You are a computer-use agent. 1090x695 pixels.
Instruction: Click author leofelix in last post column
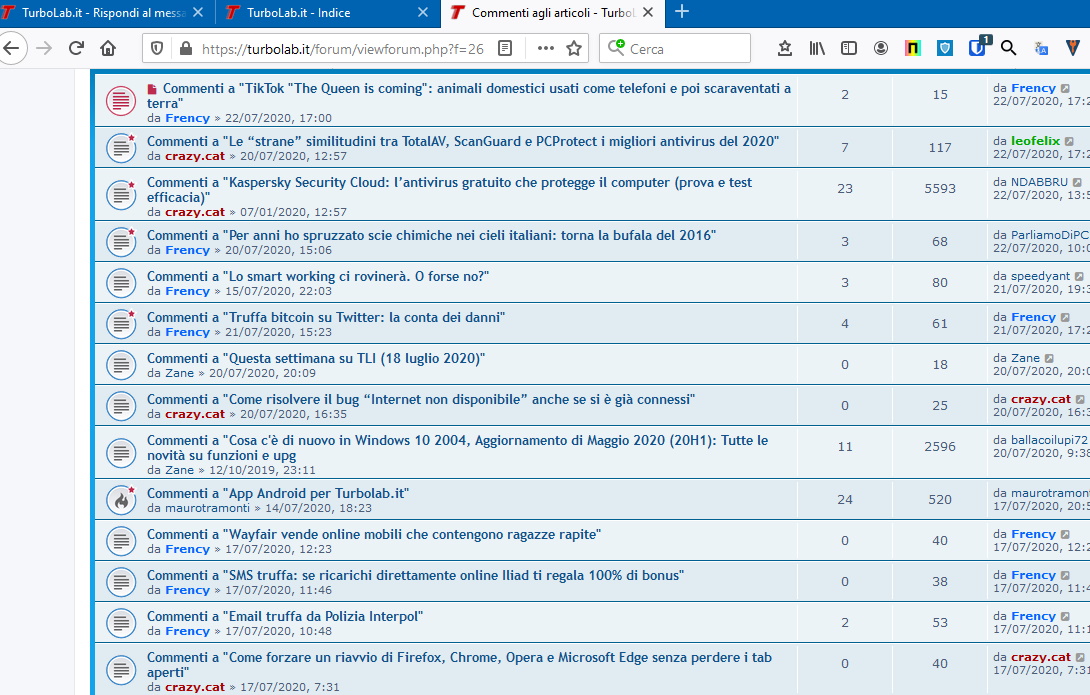pos(1035,141)
